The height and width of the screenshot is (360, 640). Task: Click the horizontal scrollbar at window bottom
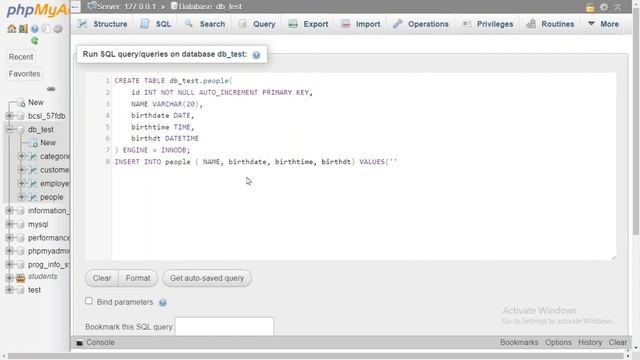pos(316,356)
